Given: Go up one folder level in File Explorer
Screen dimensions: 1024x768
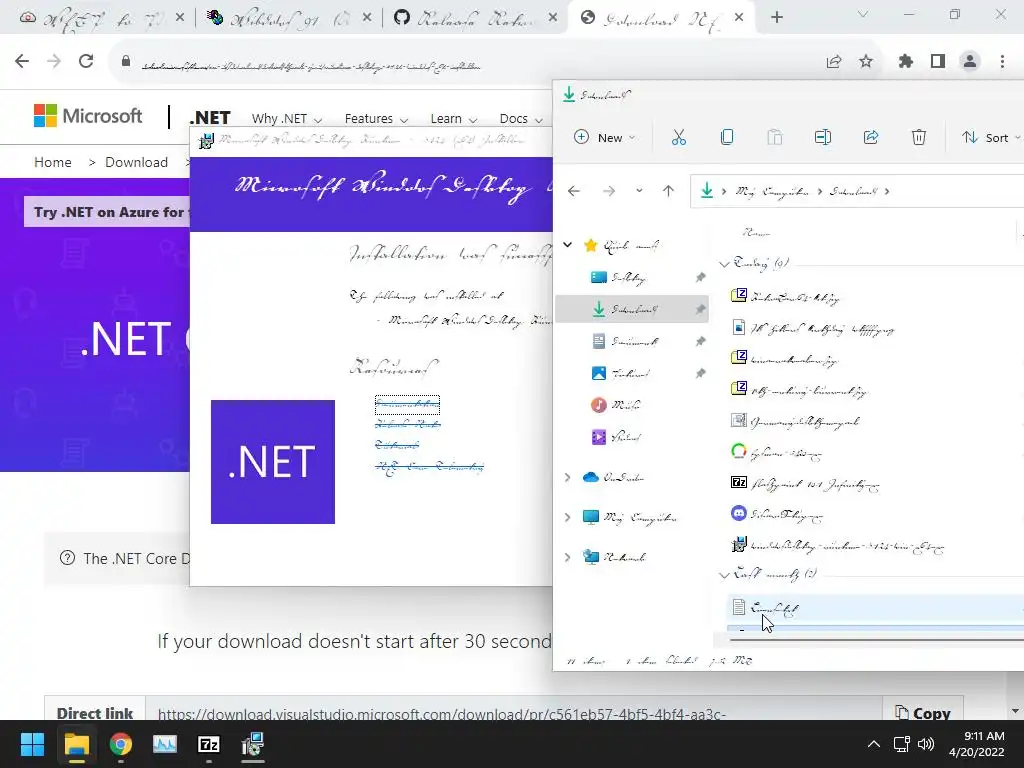Looking at the screenshot, I should pos(668,191).
